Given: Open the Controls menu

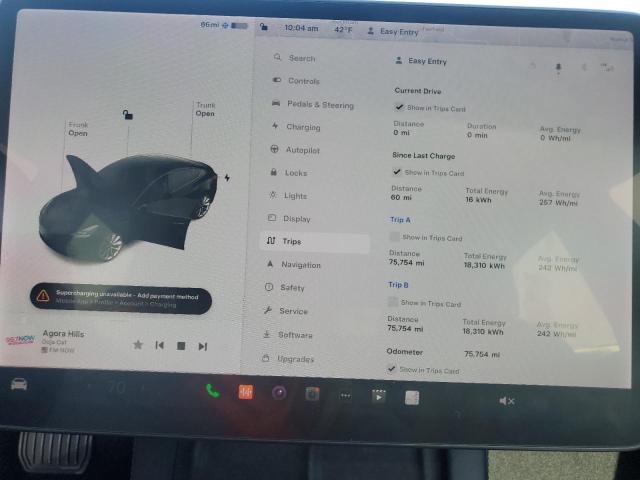Looking at the screenshot, I should (x=296, y=81).
